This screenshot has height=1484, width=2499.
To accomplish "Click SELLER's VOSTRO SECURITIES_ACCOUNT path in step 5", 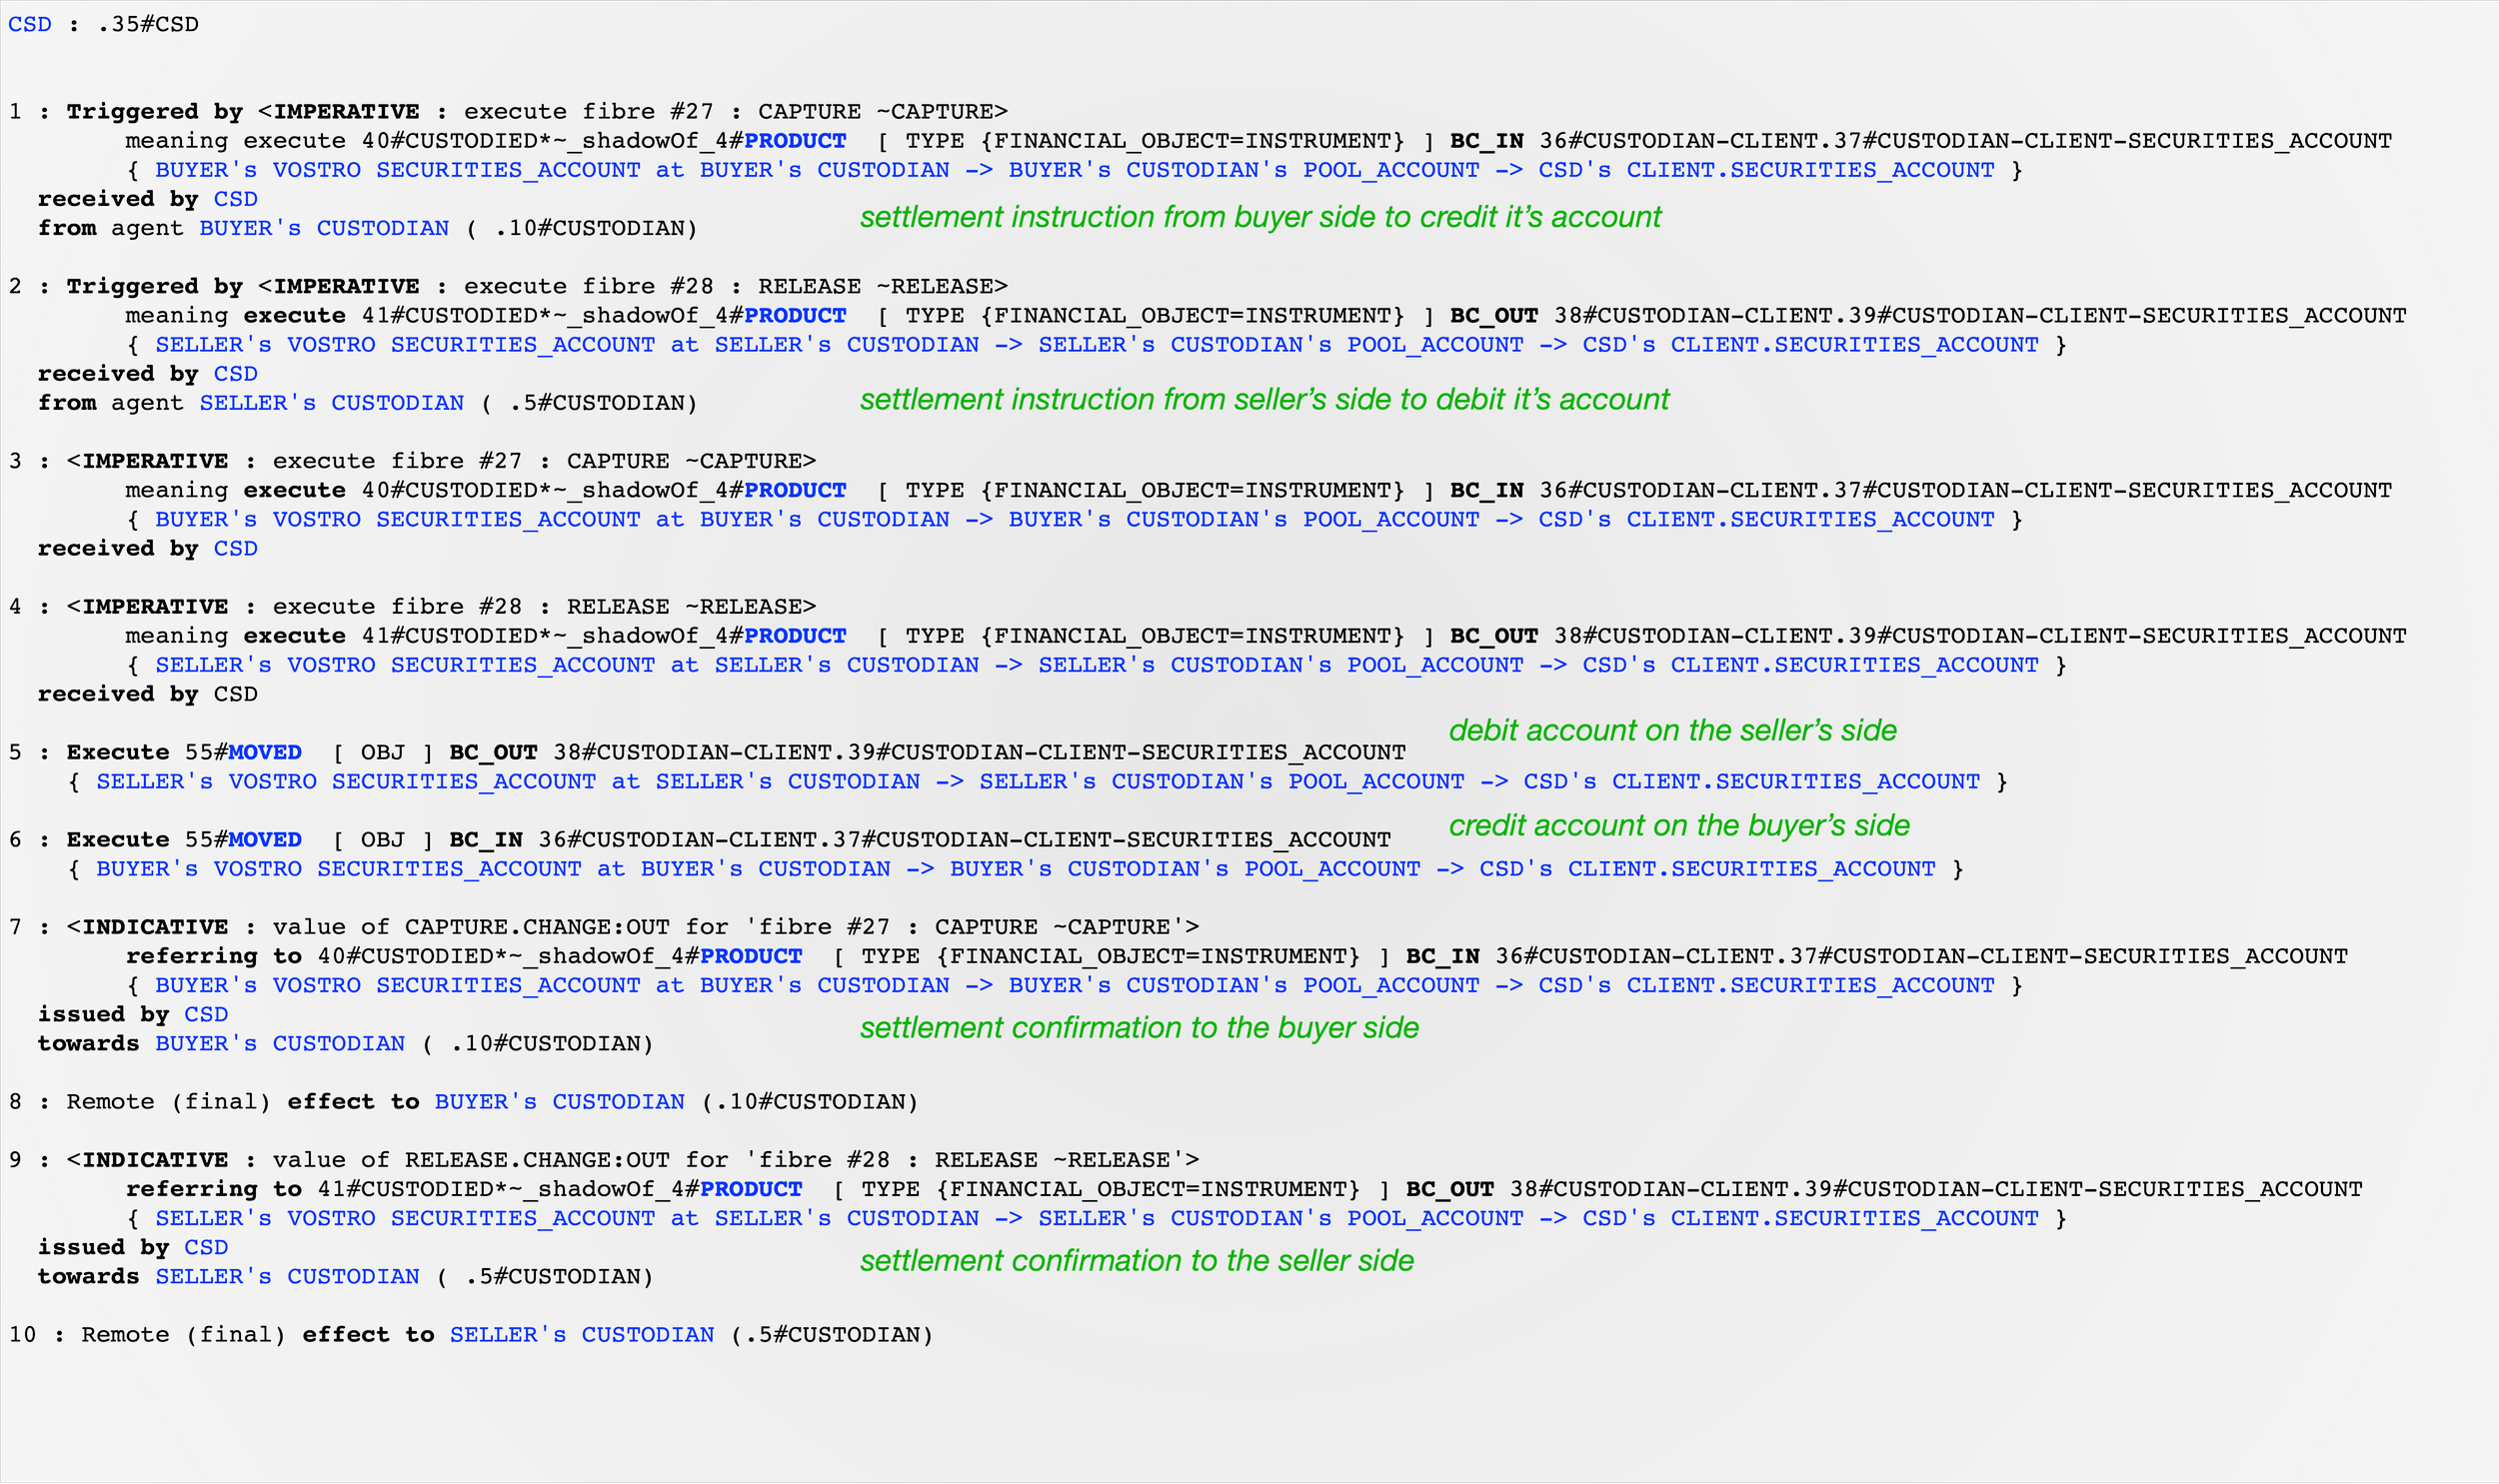I will 345,782.
